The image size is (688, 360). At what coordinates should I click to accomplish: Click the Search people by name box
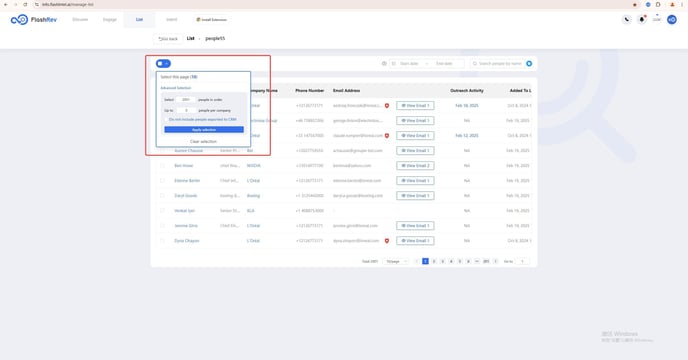pyautogui.click(x=498, y=64)
